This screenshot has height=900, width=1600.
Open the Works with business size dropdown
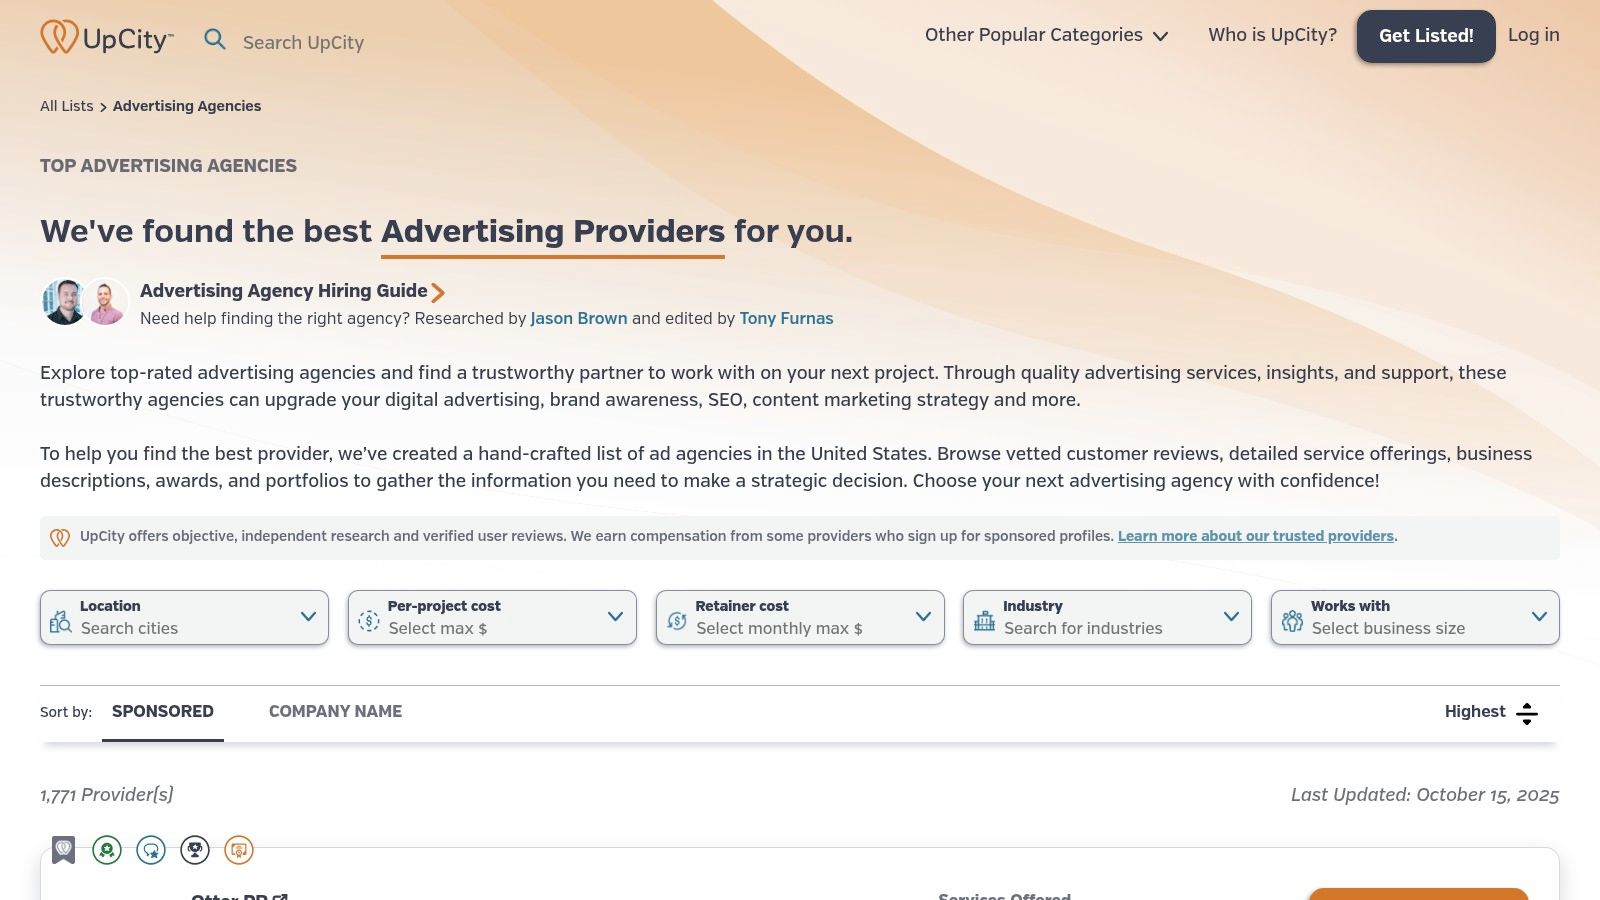(x=1415, y=617)
